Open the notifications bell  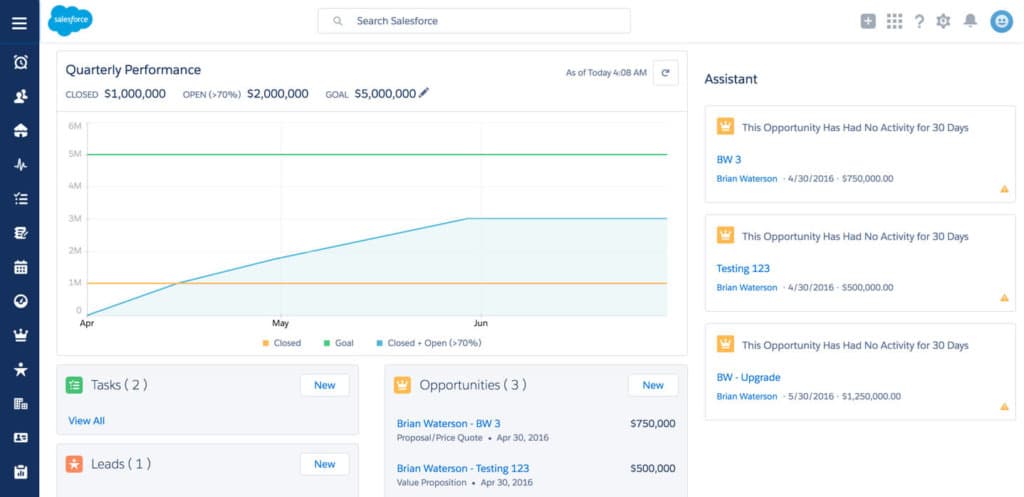(x=970, y=21)
